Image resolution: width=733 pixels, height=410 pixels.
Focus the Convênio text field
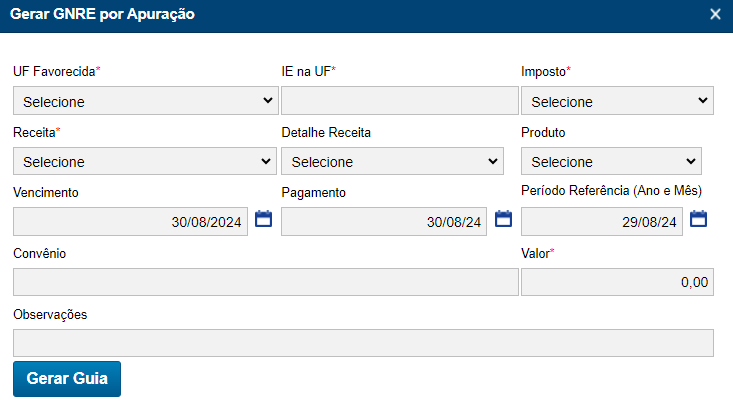(x=266, y=282)
